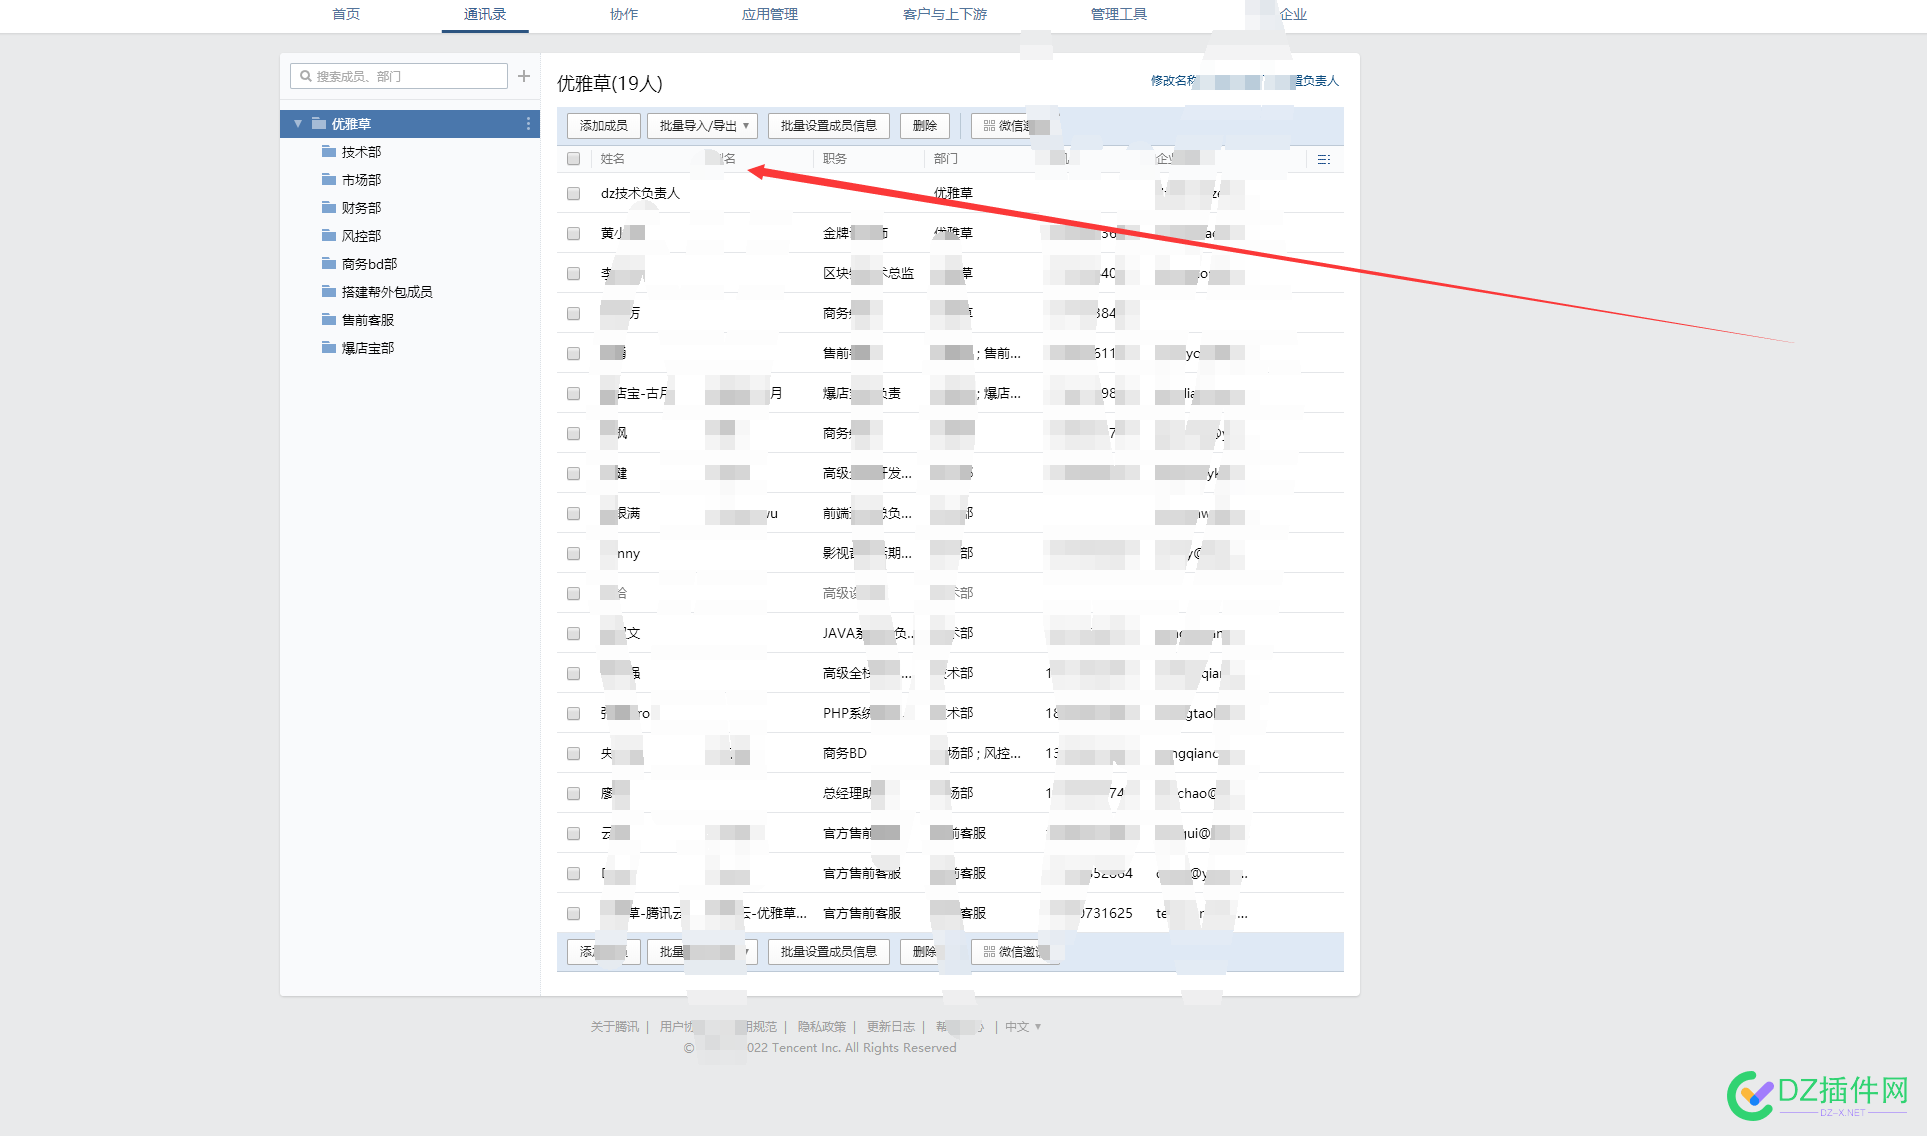Click the 修改名称 link
Image resolution: width=1927 pixels, height=1136 pixels.
(1174, 81)
